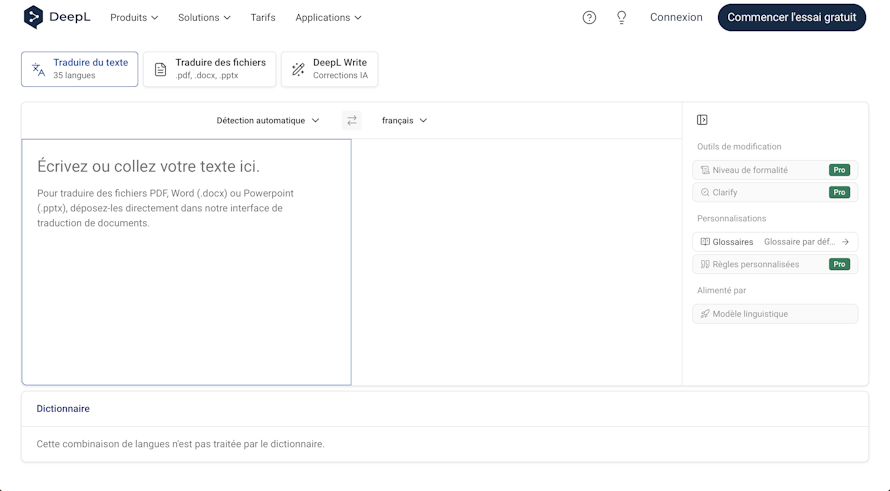
Task: Switch to Traduire des fichiers tab
Action: coord(209,69)
